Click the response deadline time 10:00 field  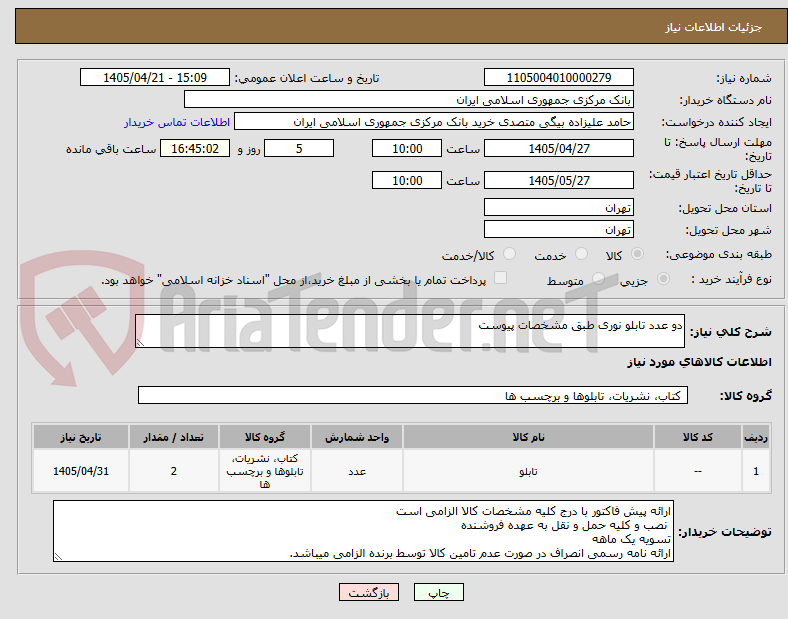[x=407, y=148]
